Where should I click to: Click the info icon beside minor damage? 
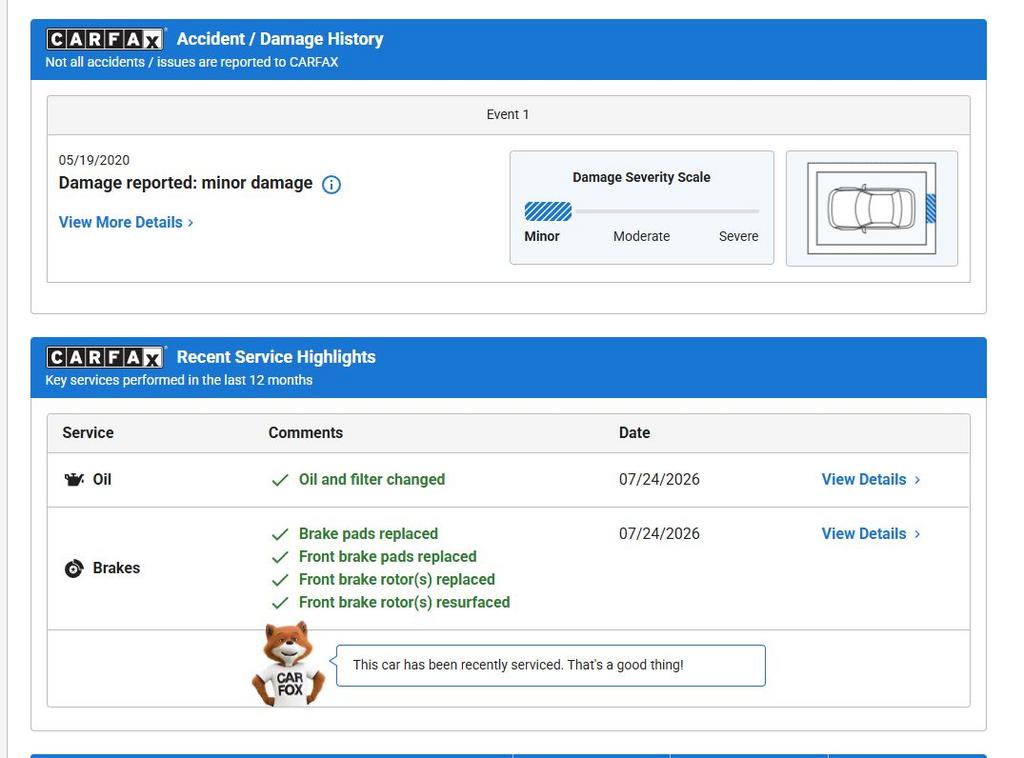(x=331, y=185)
